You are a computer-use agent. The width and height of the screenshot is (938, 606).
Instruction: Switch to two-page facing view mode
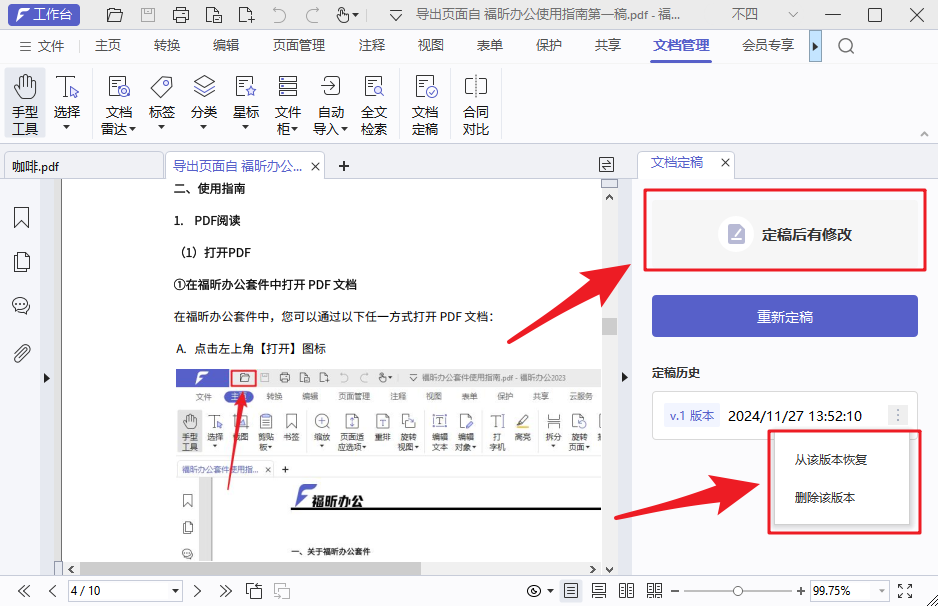click(626, 590)
